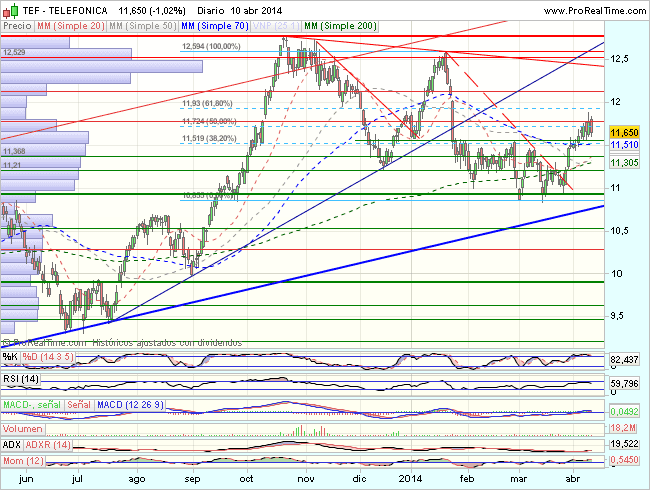Screen dimensions: 650x490
Task: Click the 11,93 (61,80%) Fibonacci label
Action: click(x=207, y=103)
